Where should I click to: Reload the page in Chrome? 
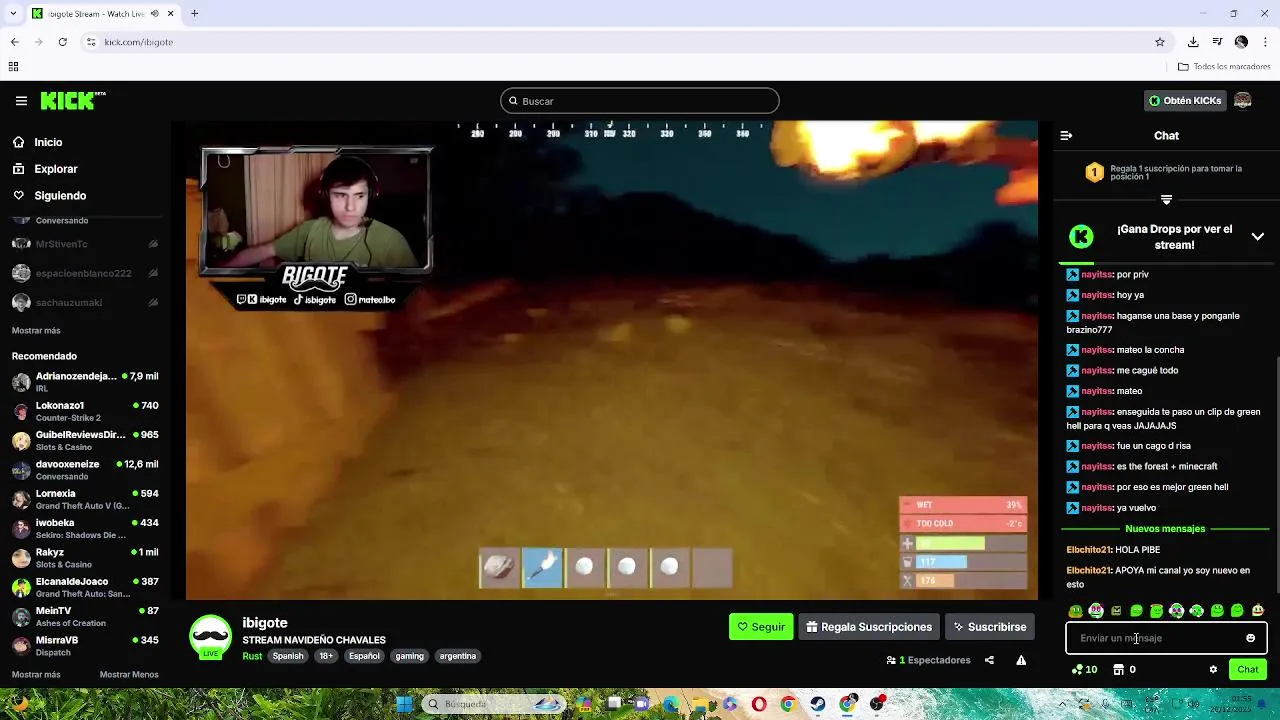click(x=62, y=42)
